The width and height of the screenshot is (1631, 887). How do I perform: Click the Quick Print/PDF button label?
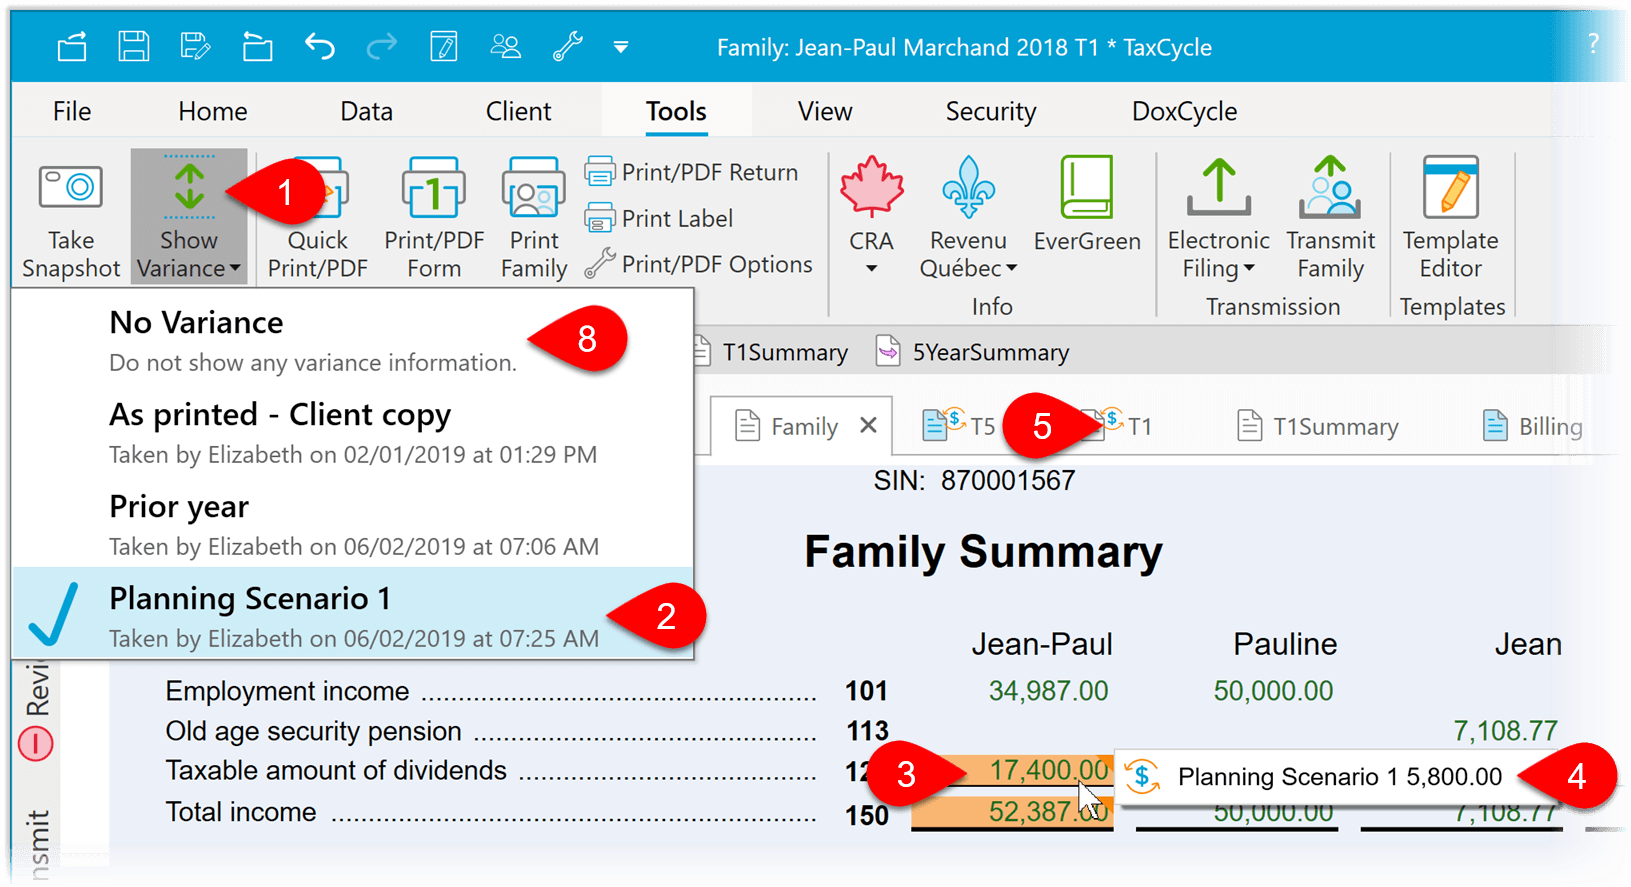tap(317, 254)
